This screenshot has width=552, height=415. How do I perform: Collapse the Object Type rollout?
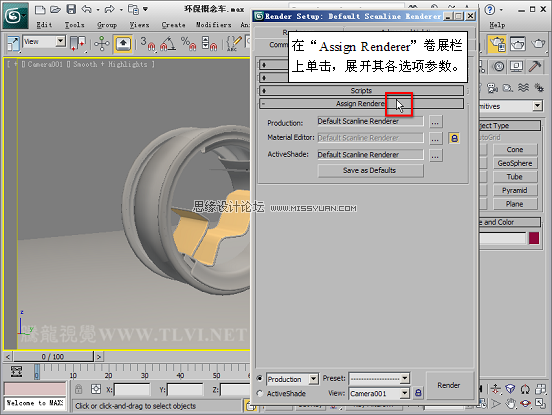[x=509, y=125]
